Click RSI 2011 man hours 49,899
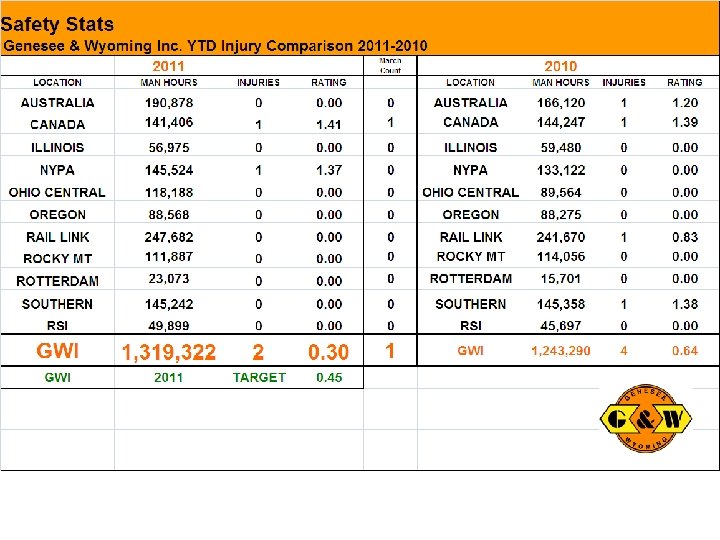This screenshot has width=720, height=540. pyautogui.click(x=169, y=326)
